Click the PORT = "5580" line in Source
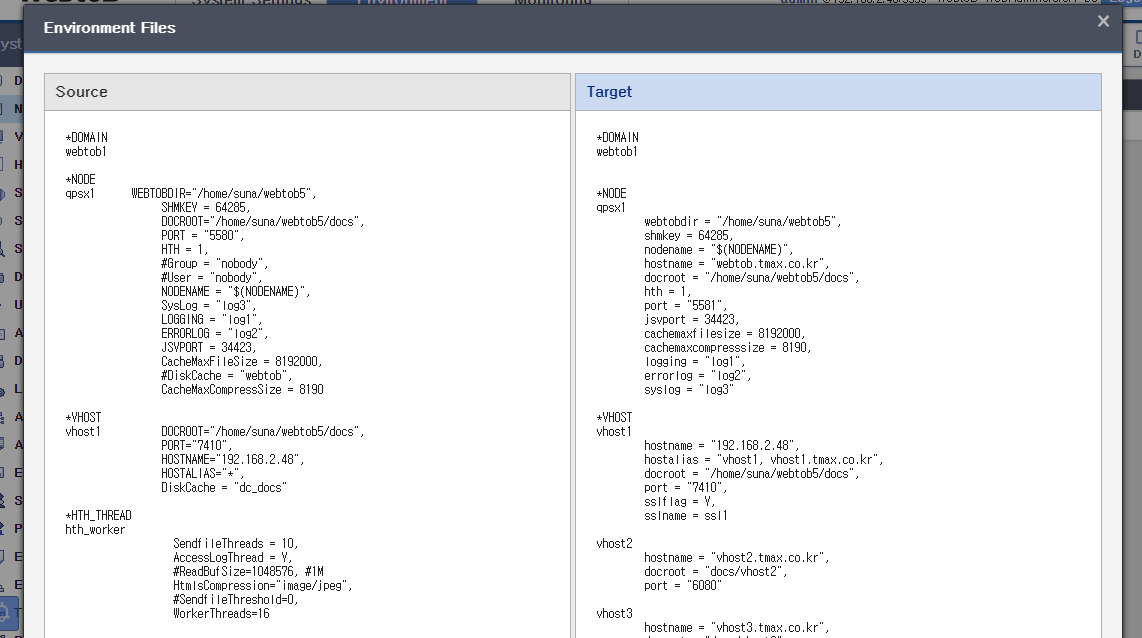This screenshot has width=1142, height=638. (202, 235)
